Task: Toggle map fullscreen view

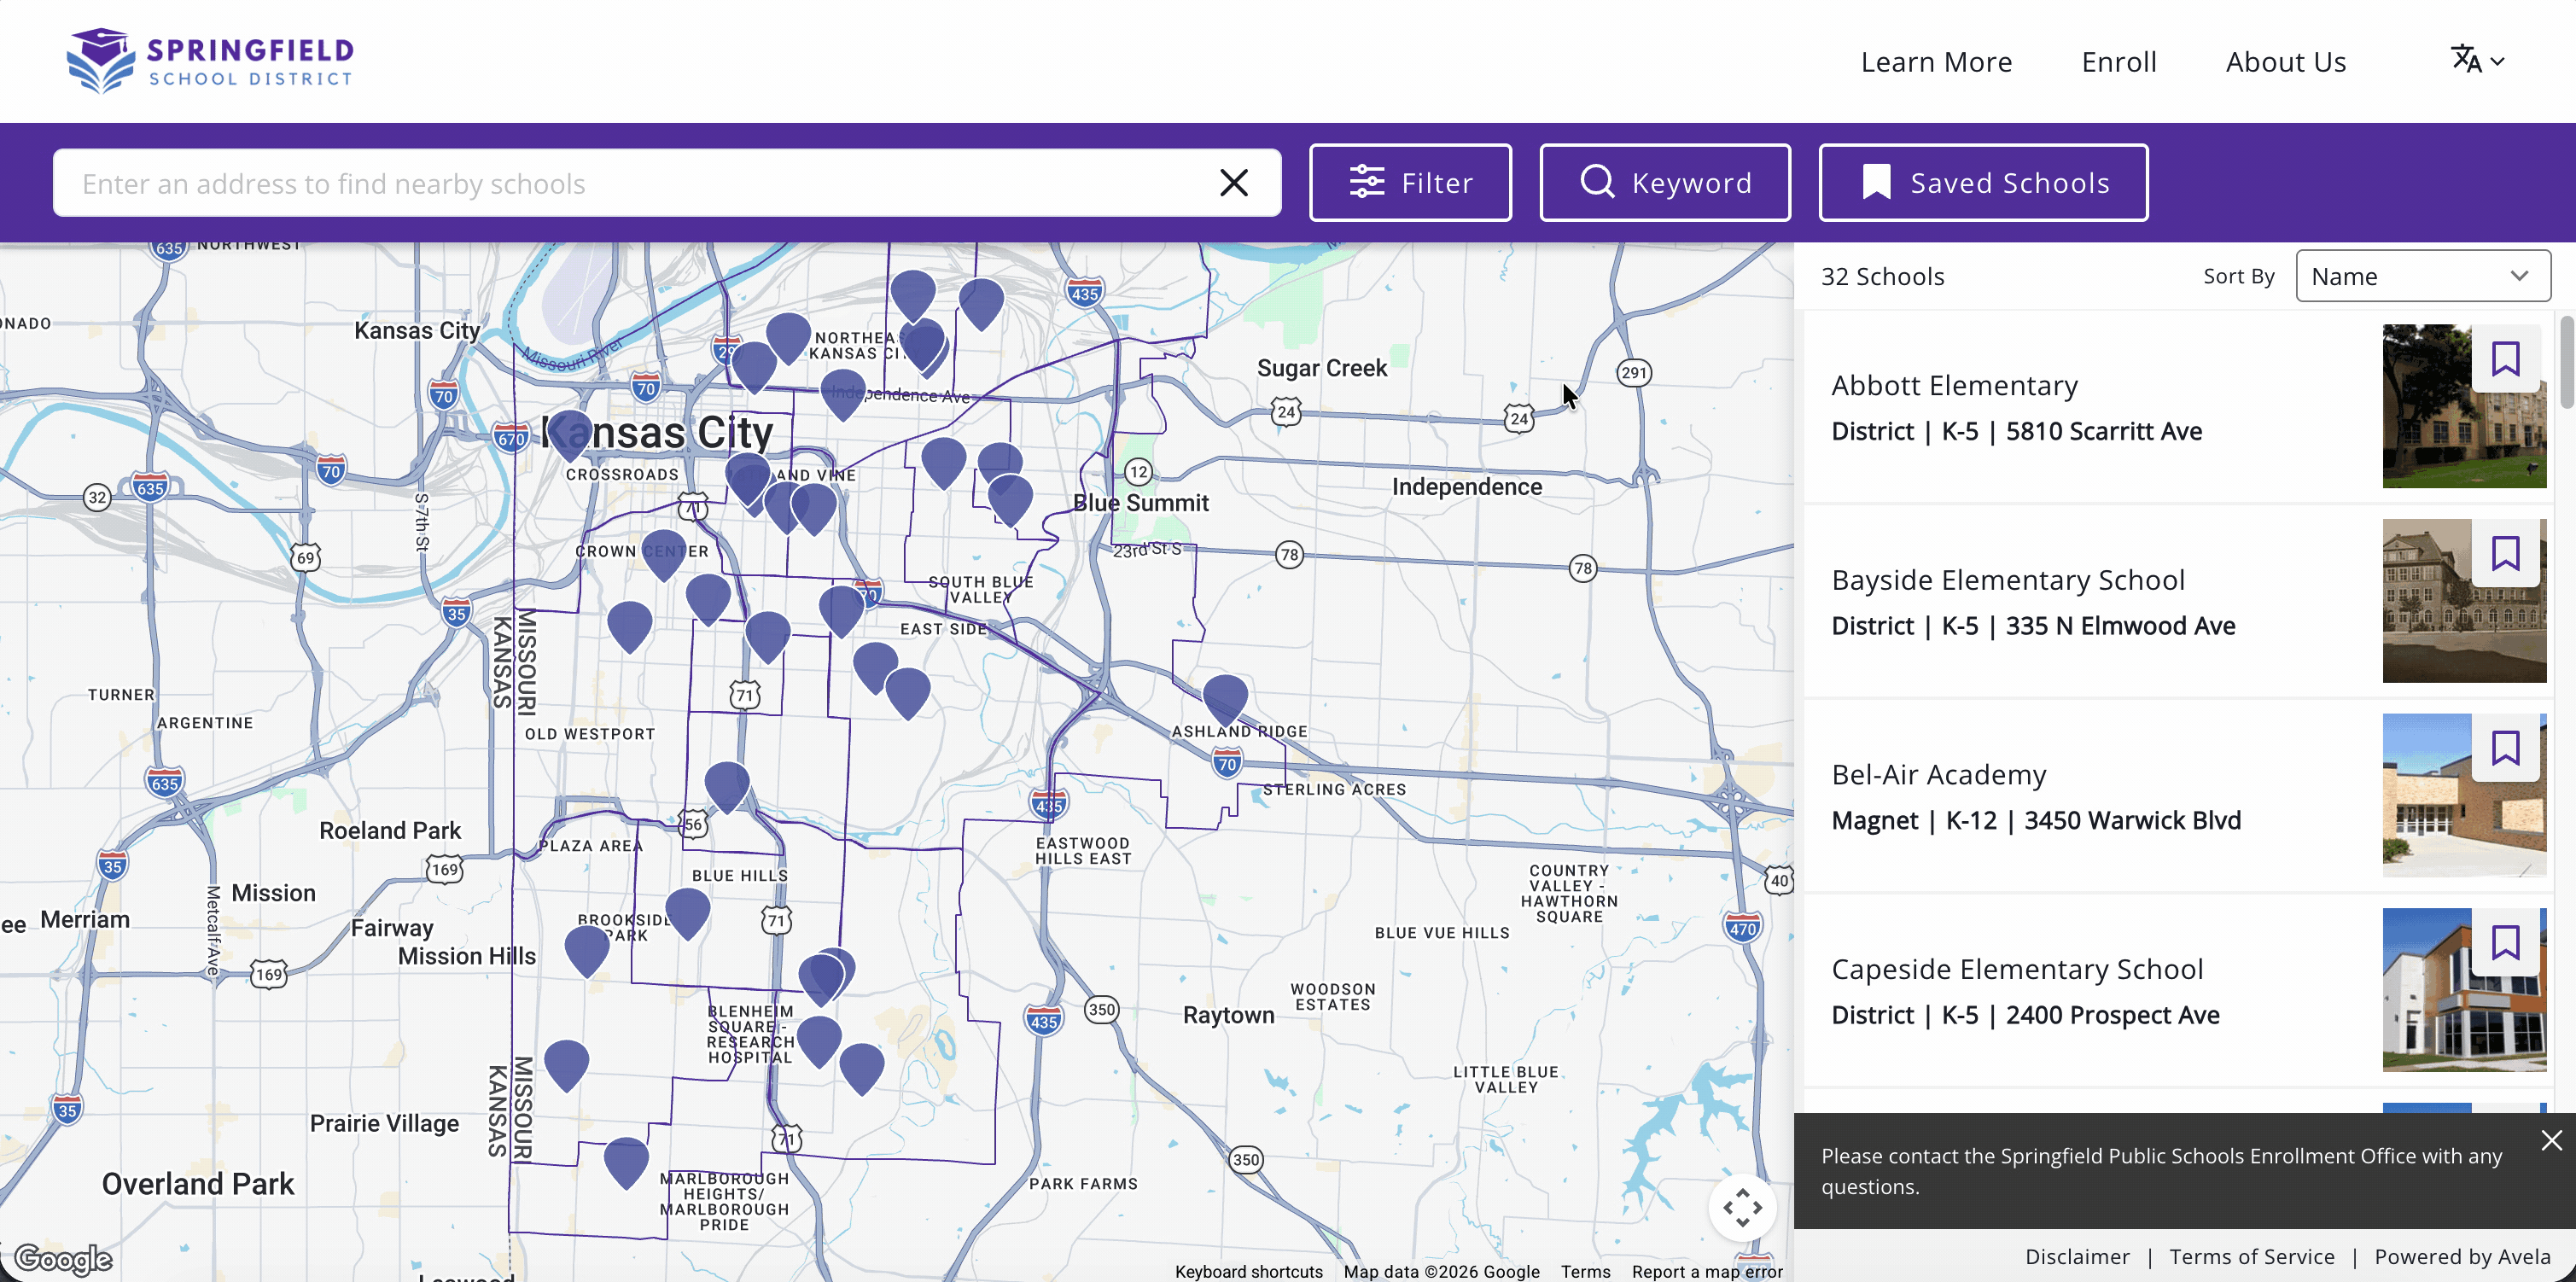Action: click(x=1742, y=1208)
